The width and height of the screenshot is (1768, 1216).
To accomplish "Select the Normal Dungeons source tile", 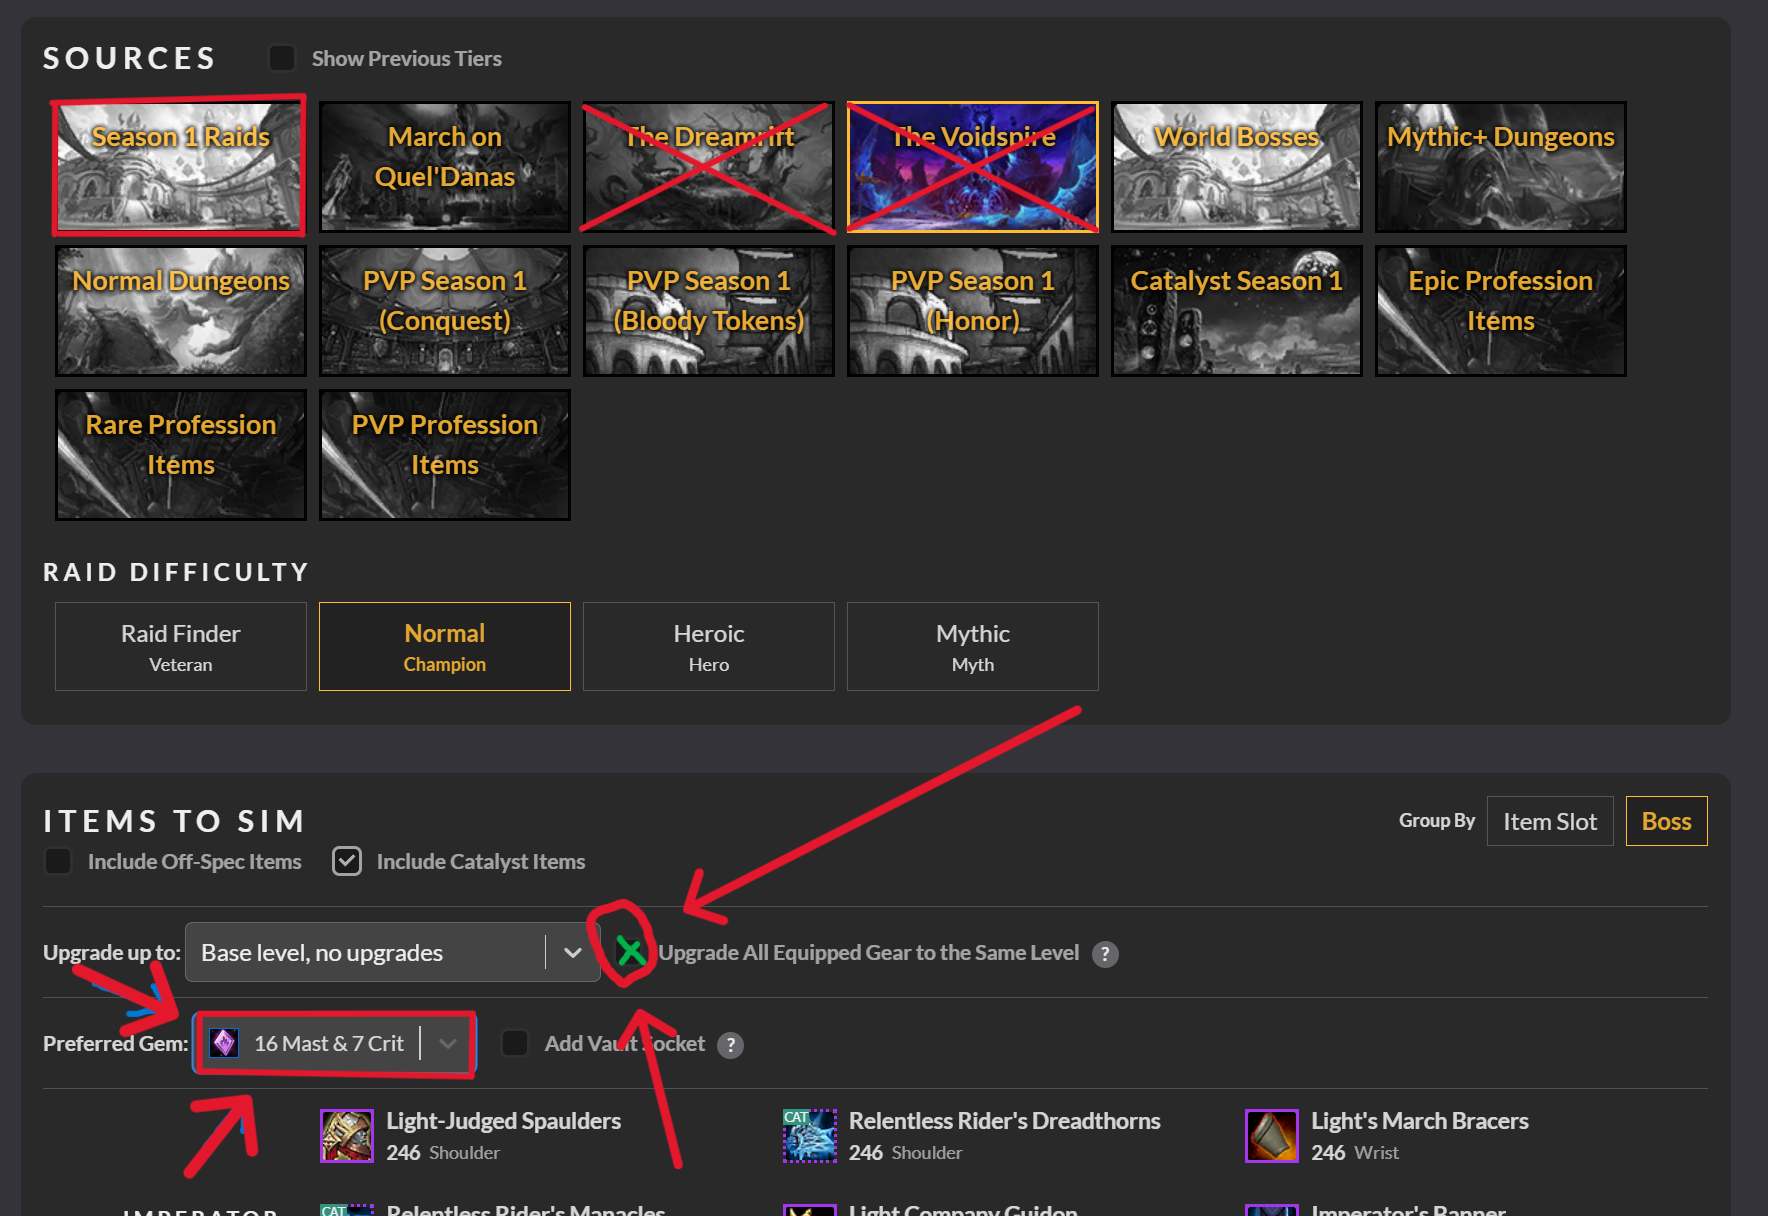I will click(x=181, y=311).
